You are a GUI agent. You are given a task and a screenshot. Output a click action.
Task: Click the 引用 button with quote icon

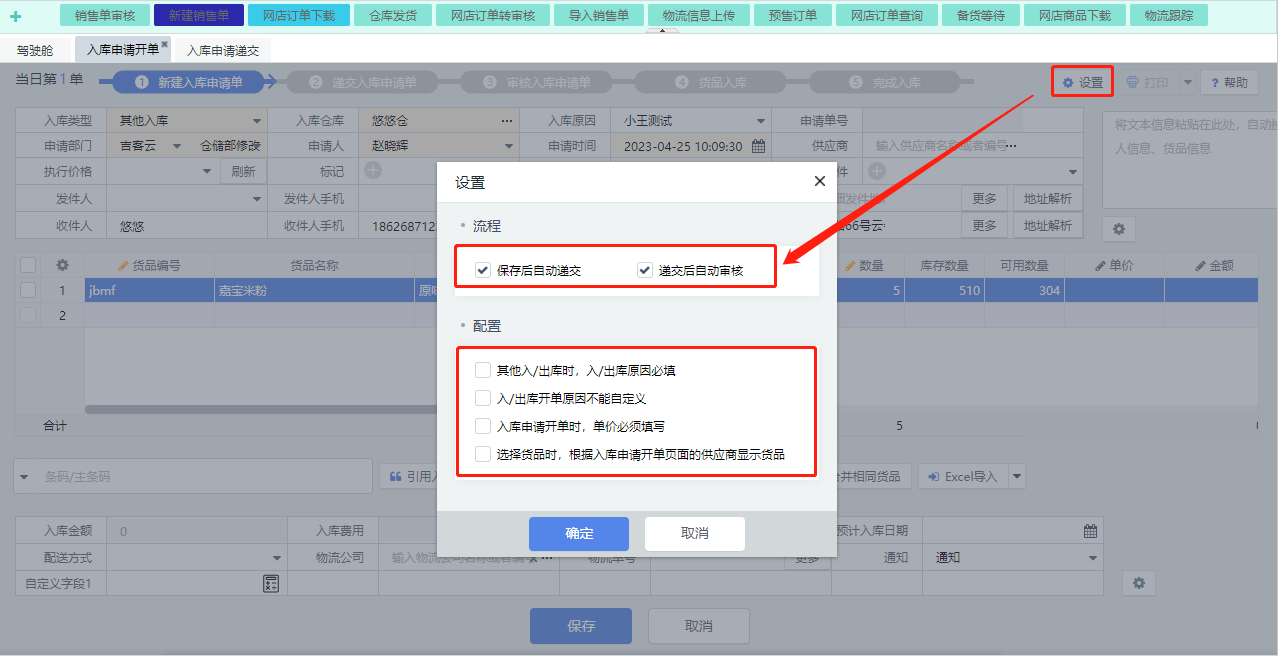click(411, 477)
